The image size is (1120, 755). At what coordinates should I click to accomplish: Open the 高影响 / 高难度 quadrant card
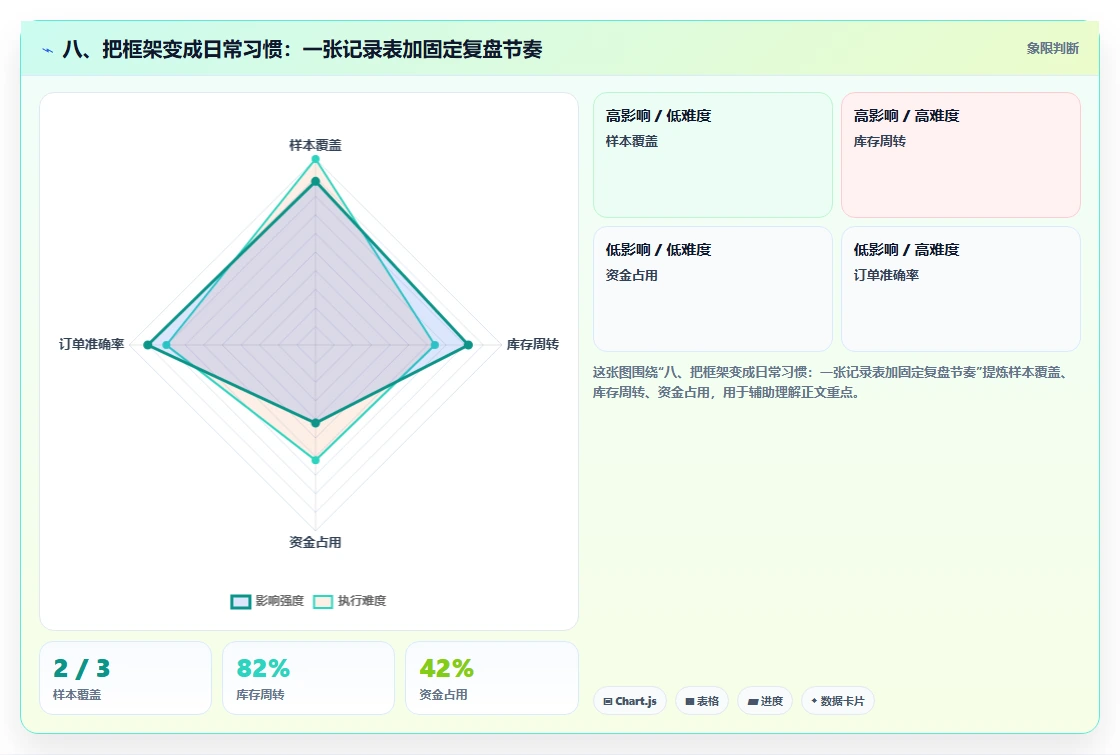point(961,154)
